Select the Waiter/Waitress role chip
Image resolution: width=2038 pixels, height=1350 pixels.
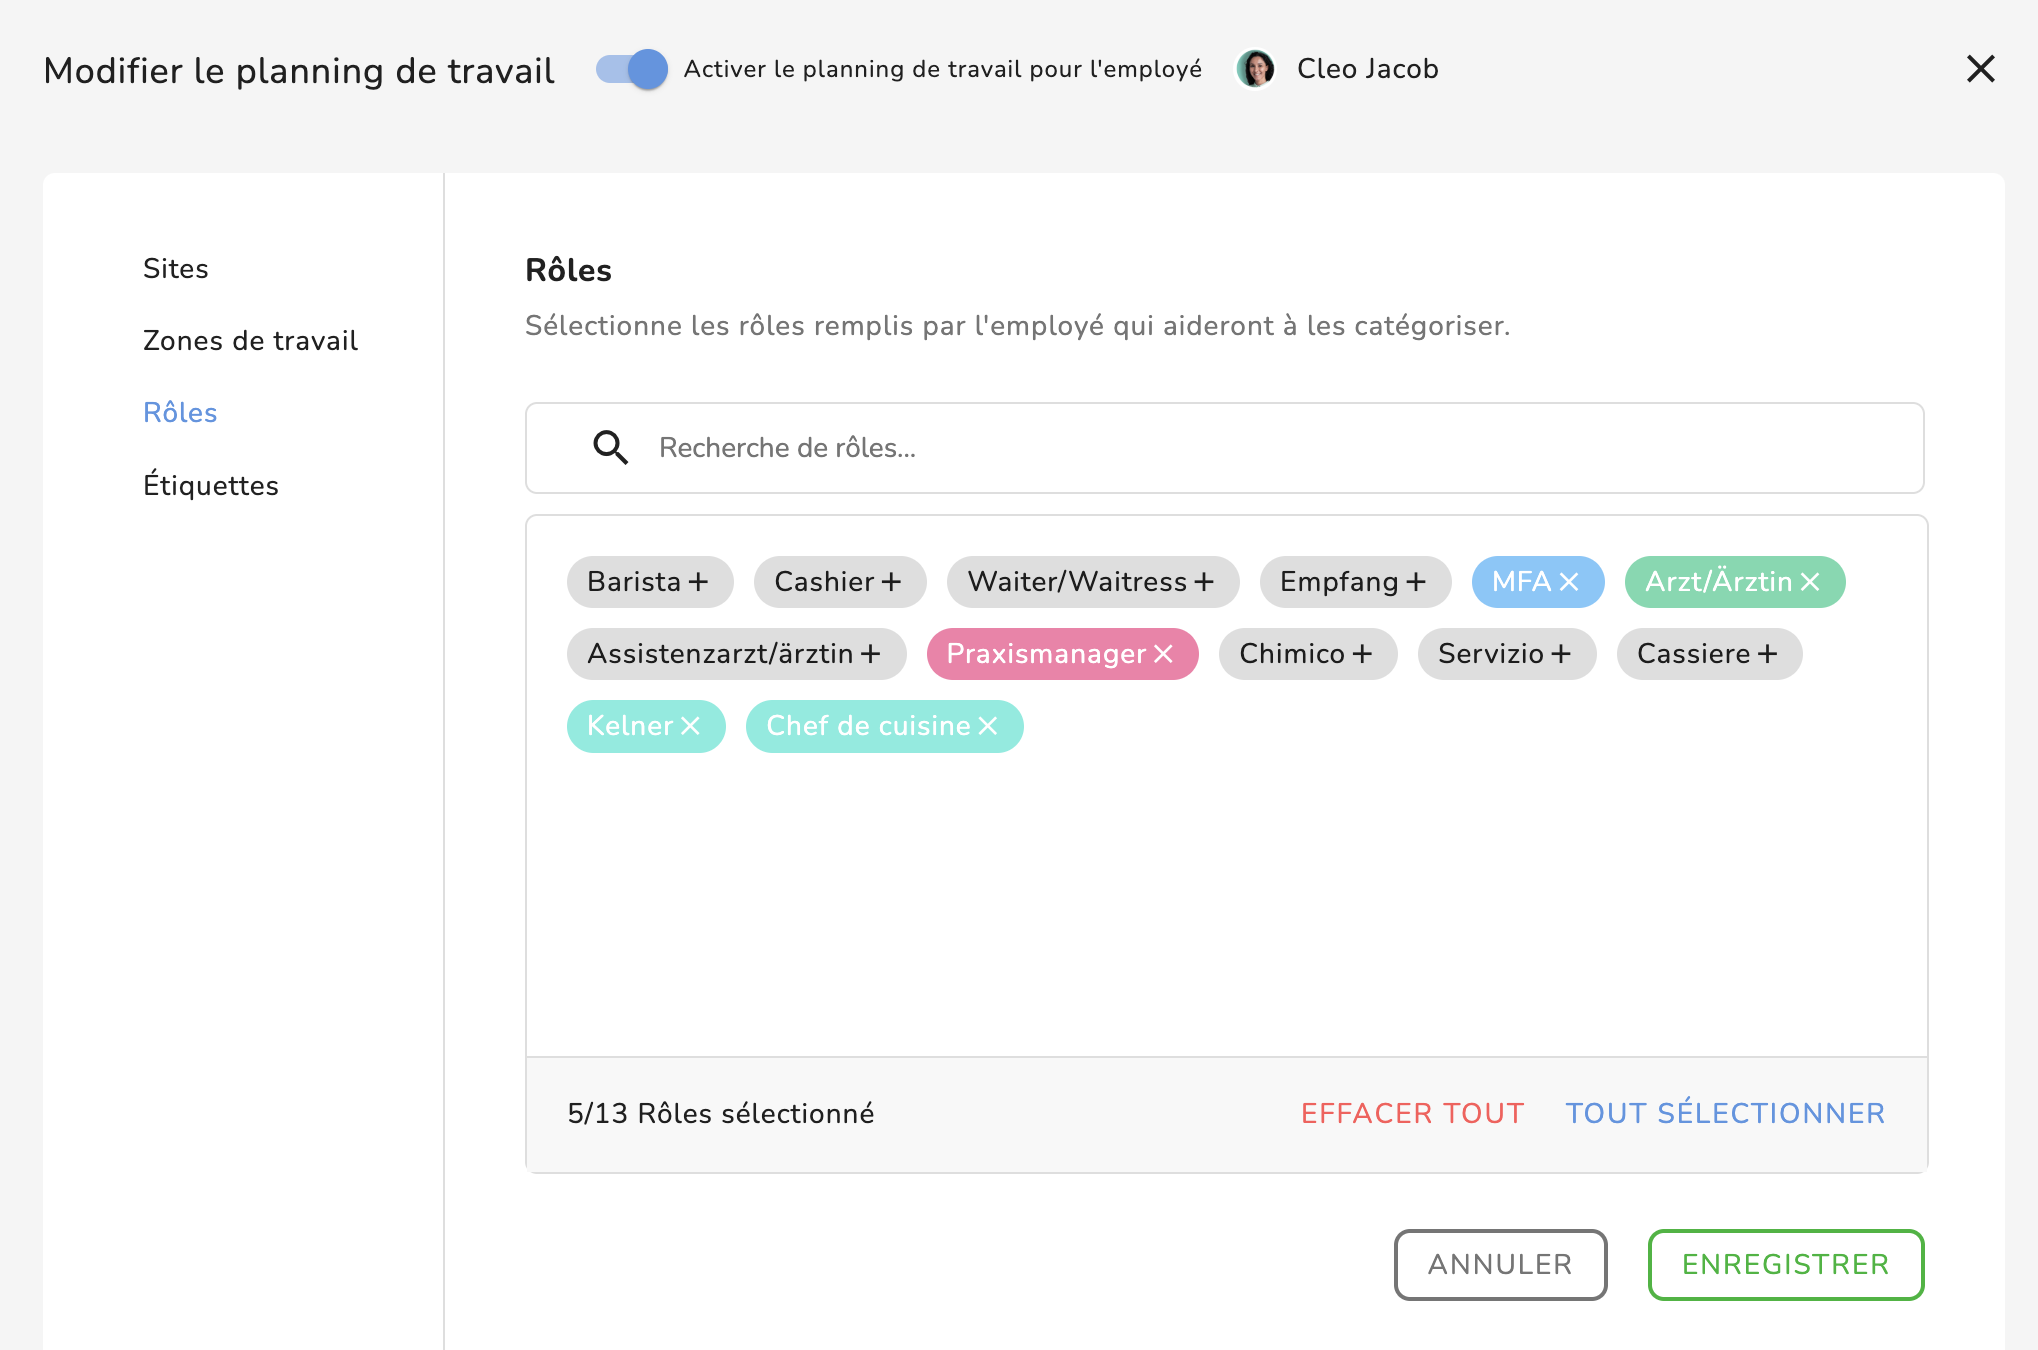(x=1091, y=582)
